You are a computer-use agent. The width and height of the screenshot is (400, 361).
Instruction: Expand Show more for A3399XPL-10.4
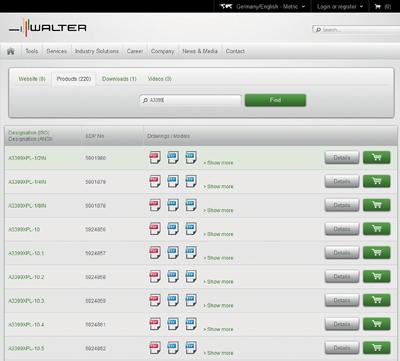tap(219, 329)
